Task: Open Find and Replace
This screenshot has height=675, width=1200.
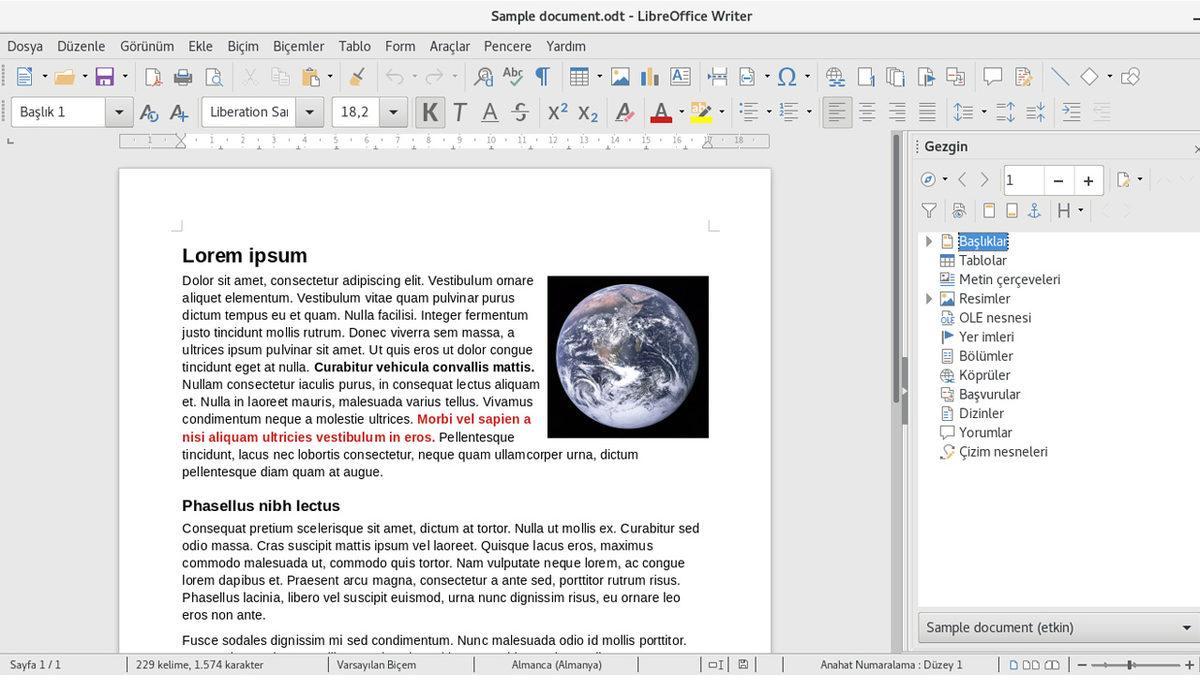Action: (482, 77)
